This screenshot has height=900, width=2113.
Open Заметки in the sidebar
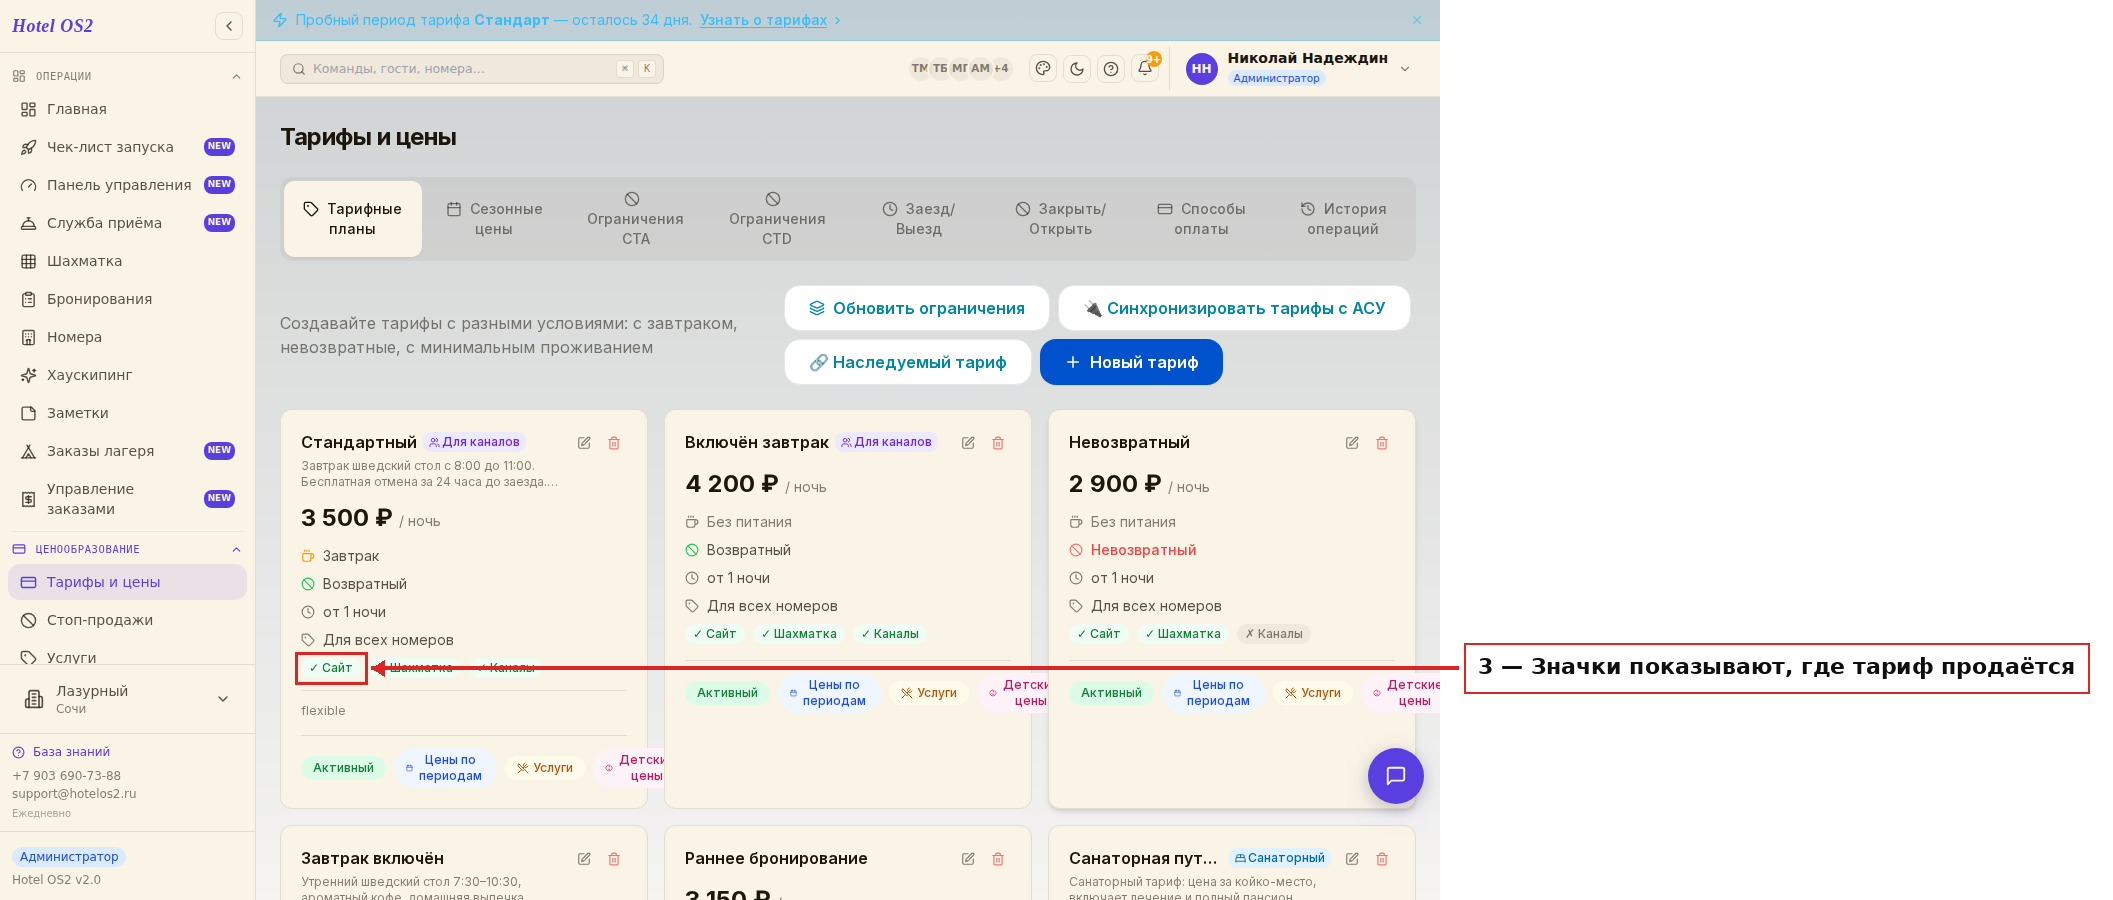coord(127,413)
